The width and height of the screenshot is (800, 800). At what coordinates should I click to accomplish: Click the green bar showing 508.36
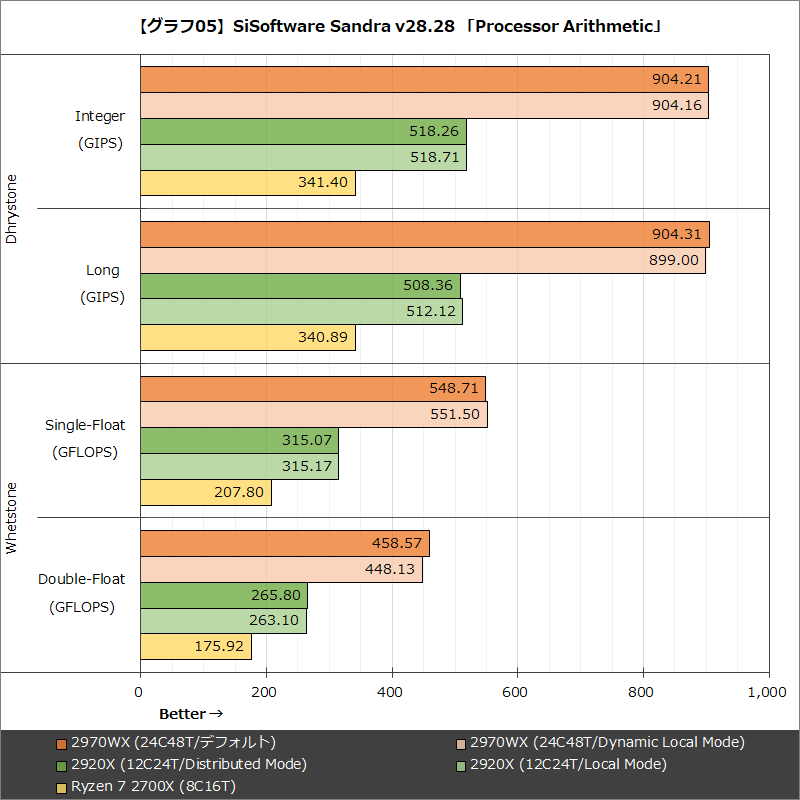pos(300,285)
